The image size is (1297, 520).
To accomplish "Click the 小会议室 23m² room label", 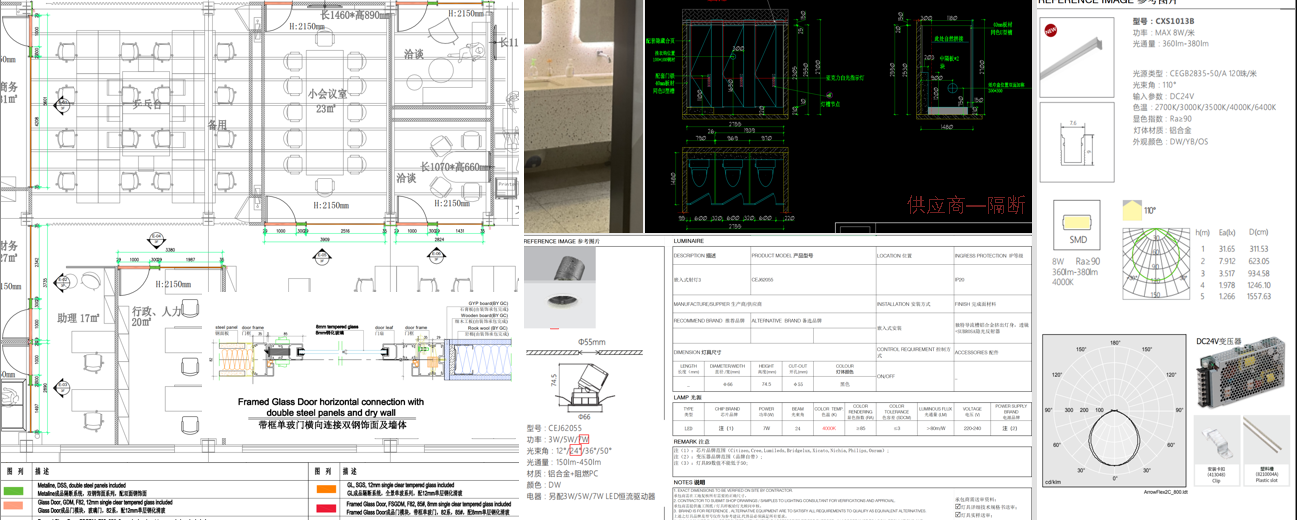I will click(x=327, y=100).
